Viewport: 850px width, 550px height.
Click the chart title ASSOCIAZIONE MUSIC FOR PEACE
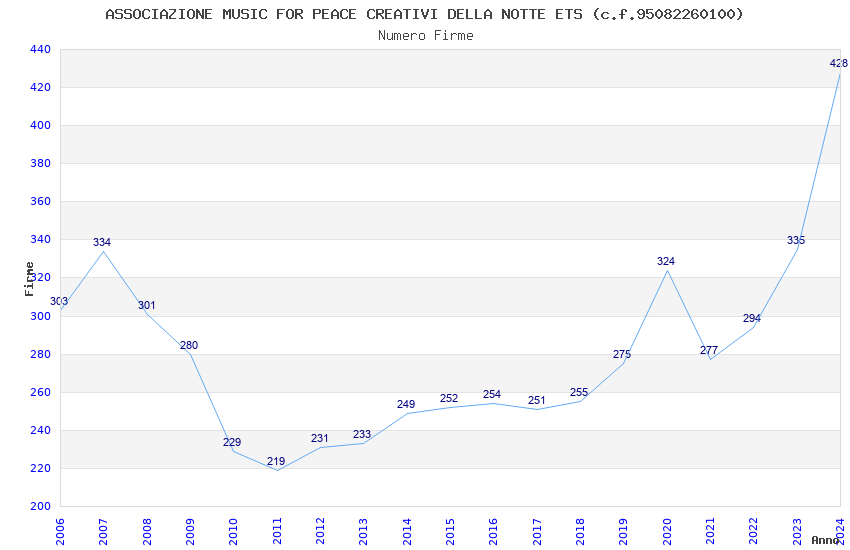(x=424, y=15)
